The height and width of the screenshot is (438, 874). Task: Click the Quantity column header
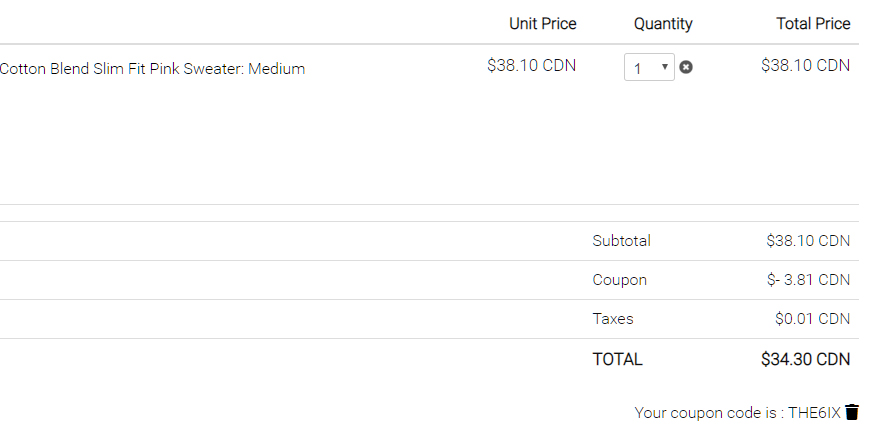coord(663,24)
